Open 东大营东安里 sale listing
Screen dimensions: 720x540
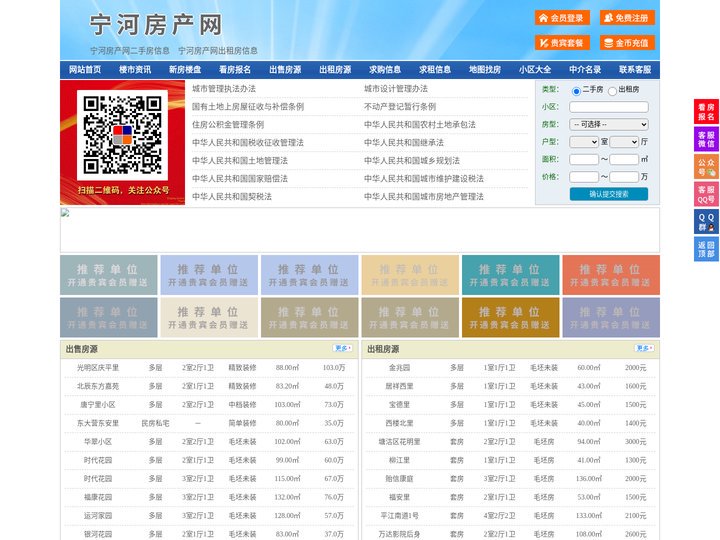pos(98,423)
